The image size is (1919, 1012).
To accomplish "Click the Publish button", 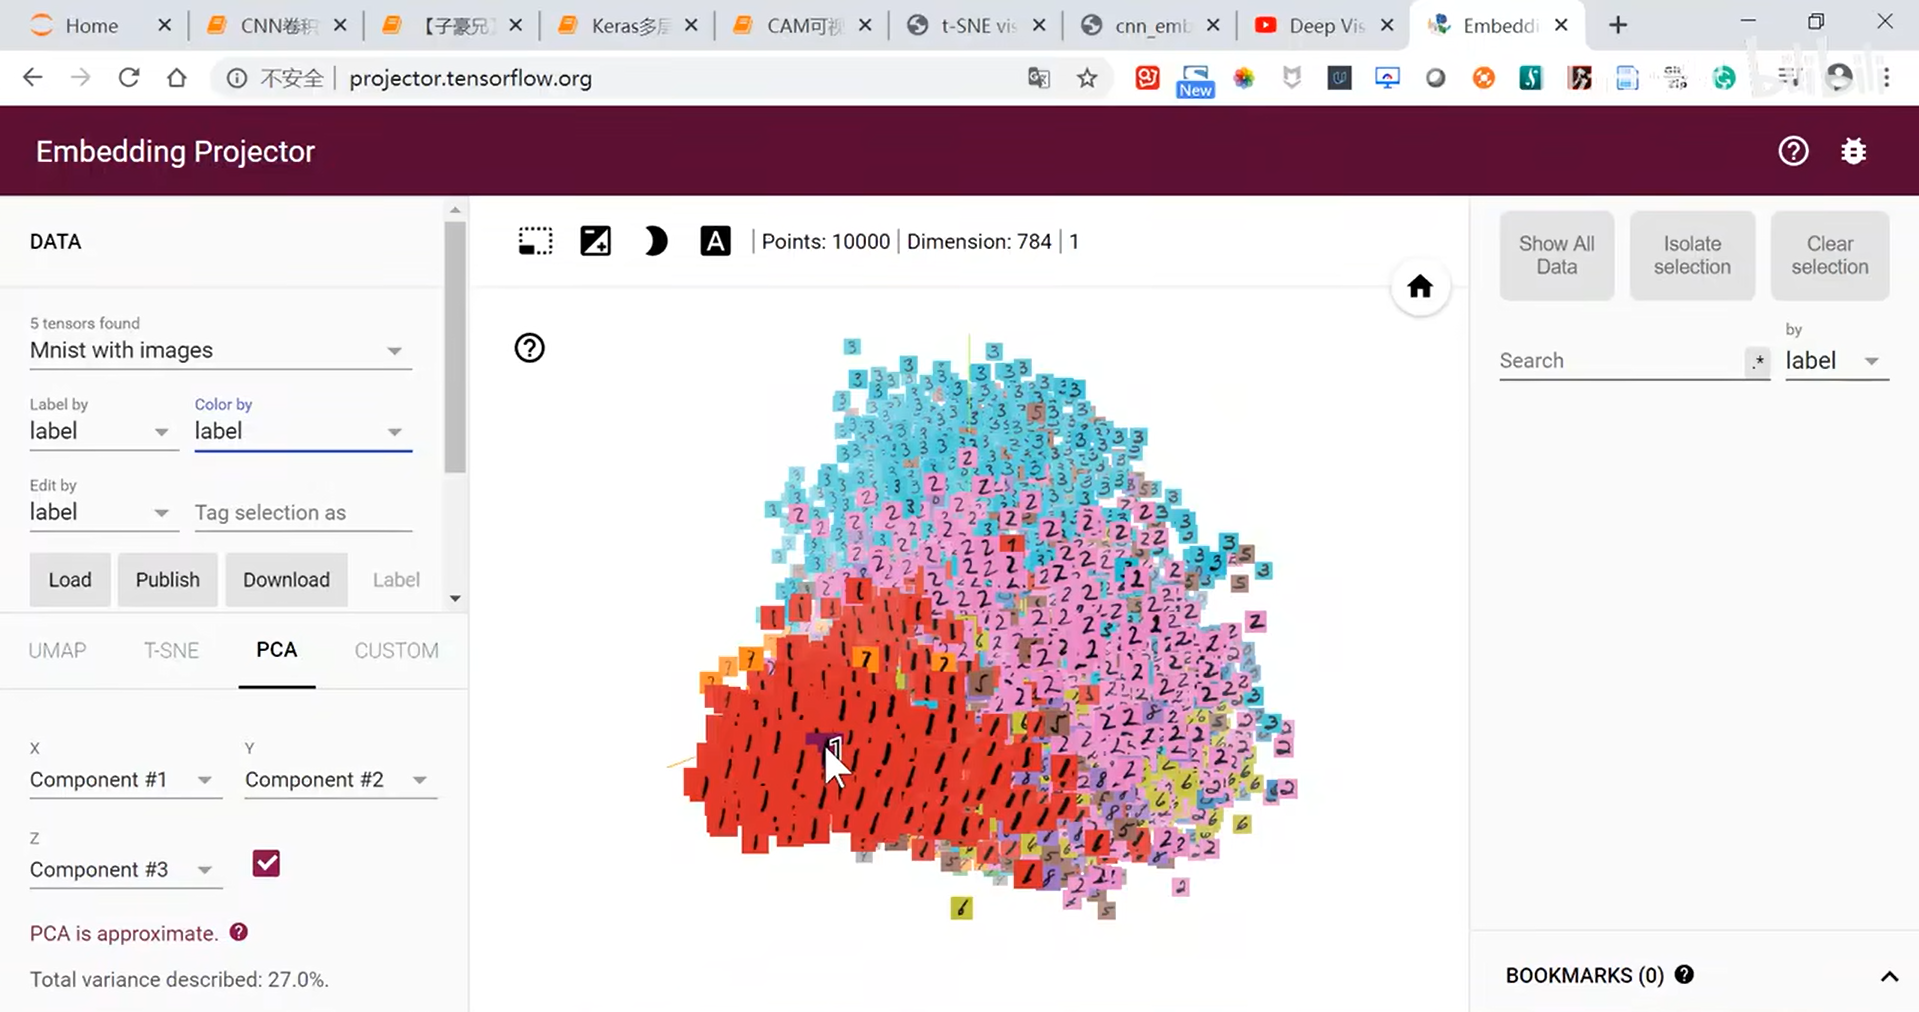I will 168,580.
